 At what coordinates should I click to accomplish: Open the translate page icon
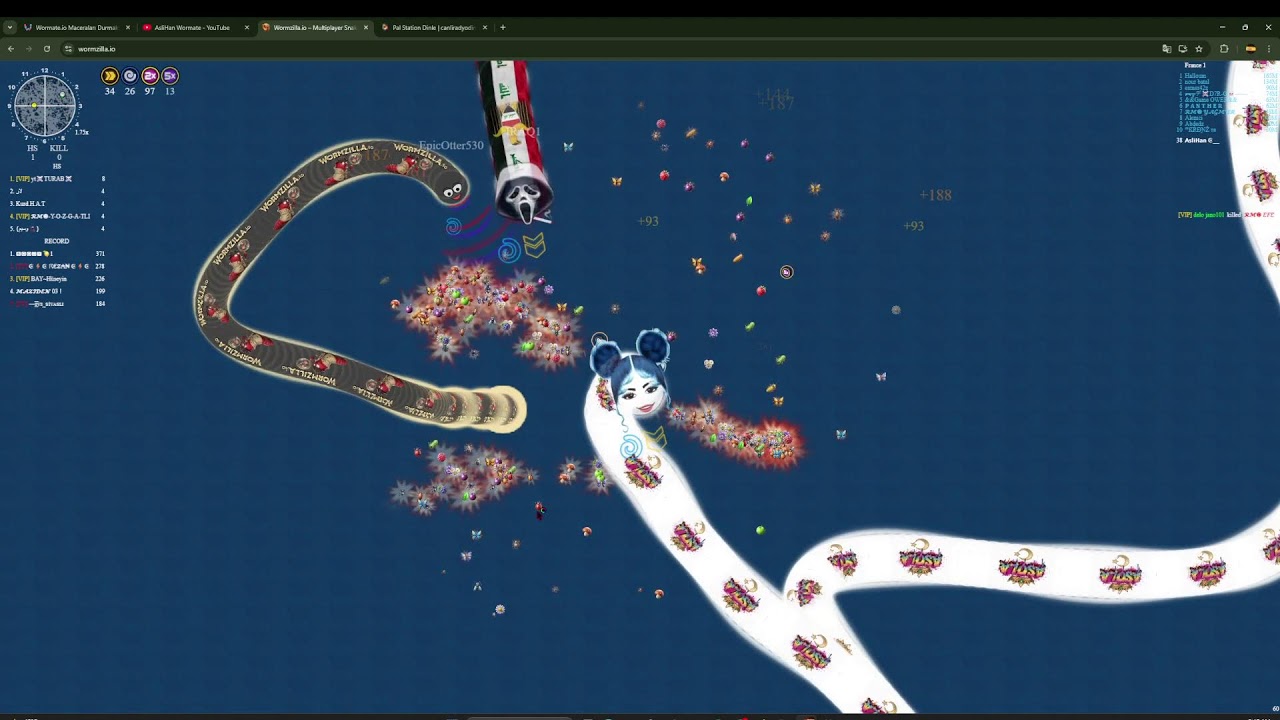point(1166,48)
